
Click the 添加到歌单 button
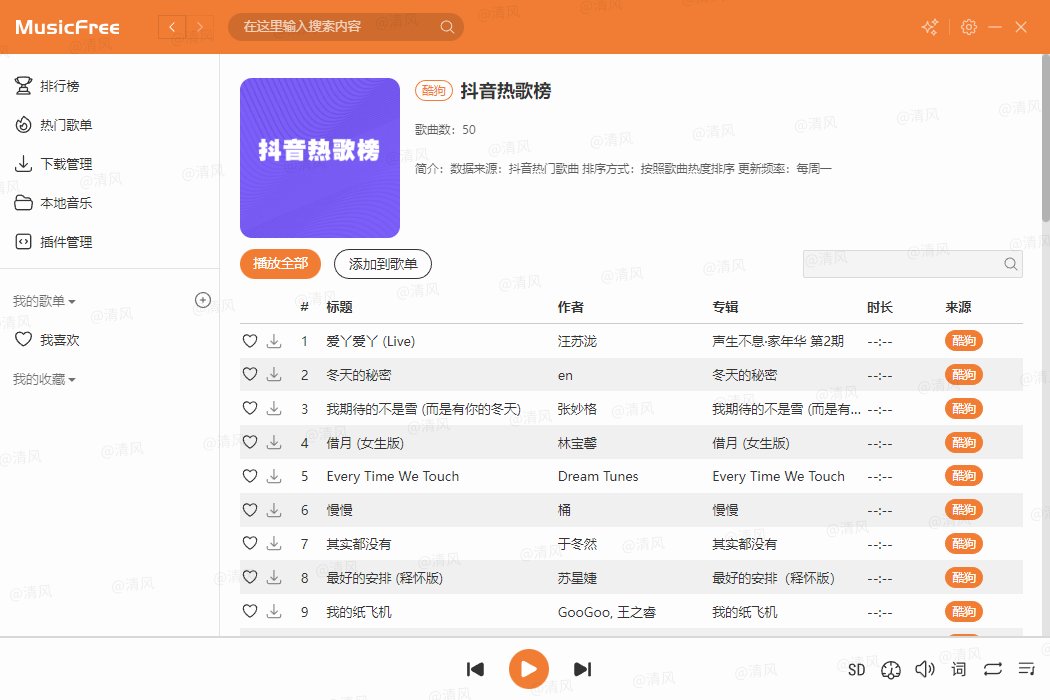click(x=382, y=264)
